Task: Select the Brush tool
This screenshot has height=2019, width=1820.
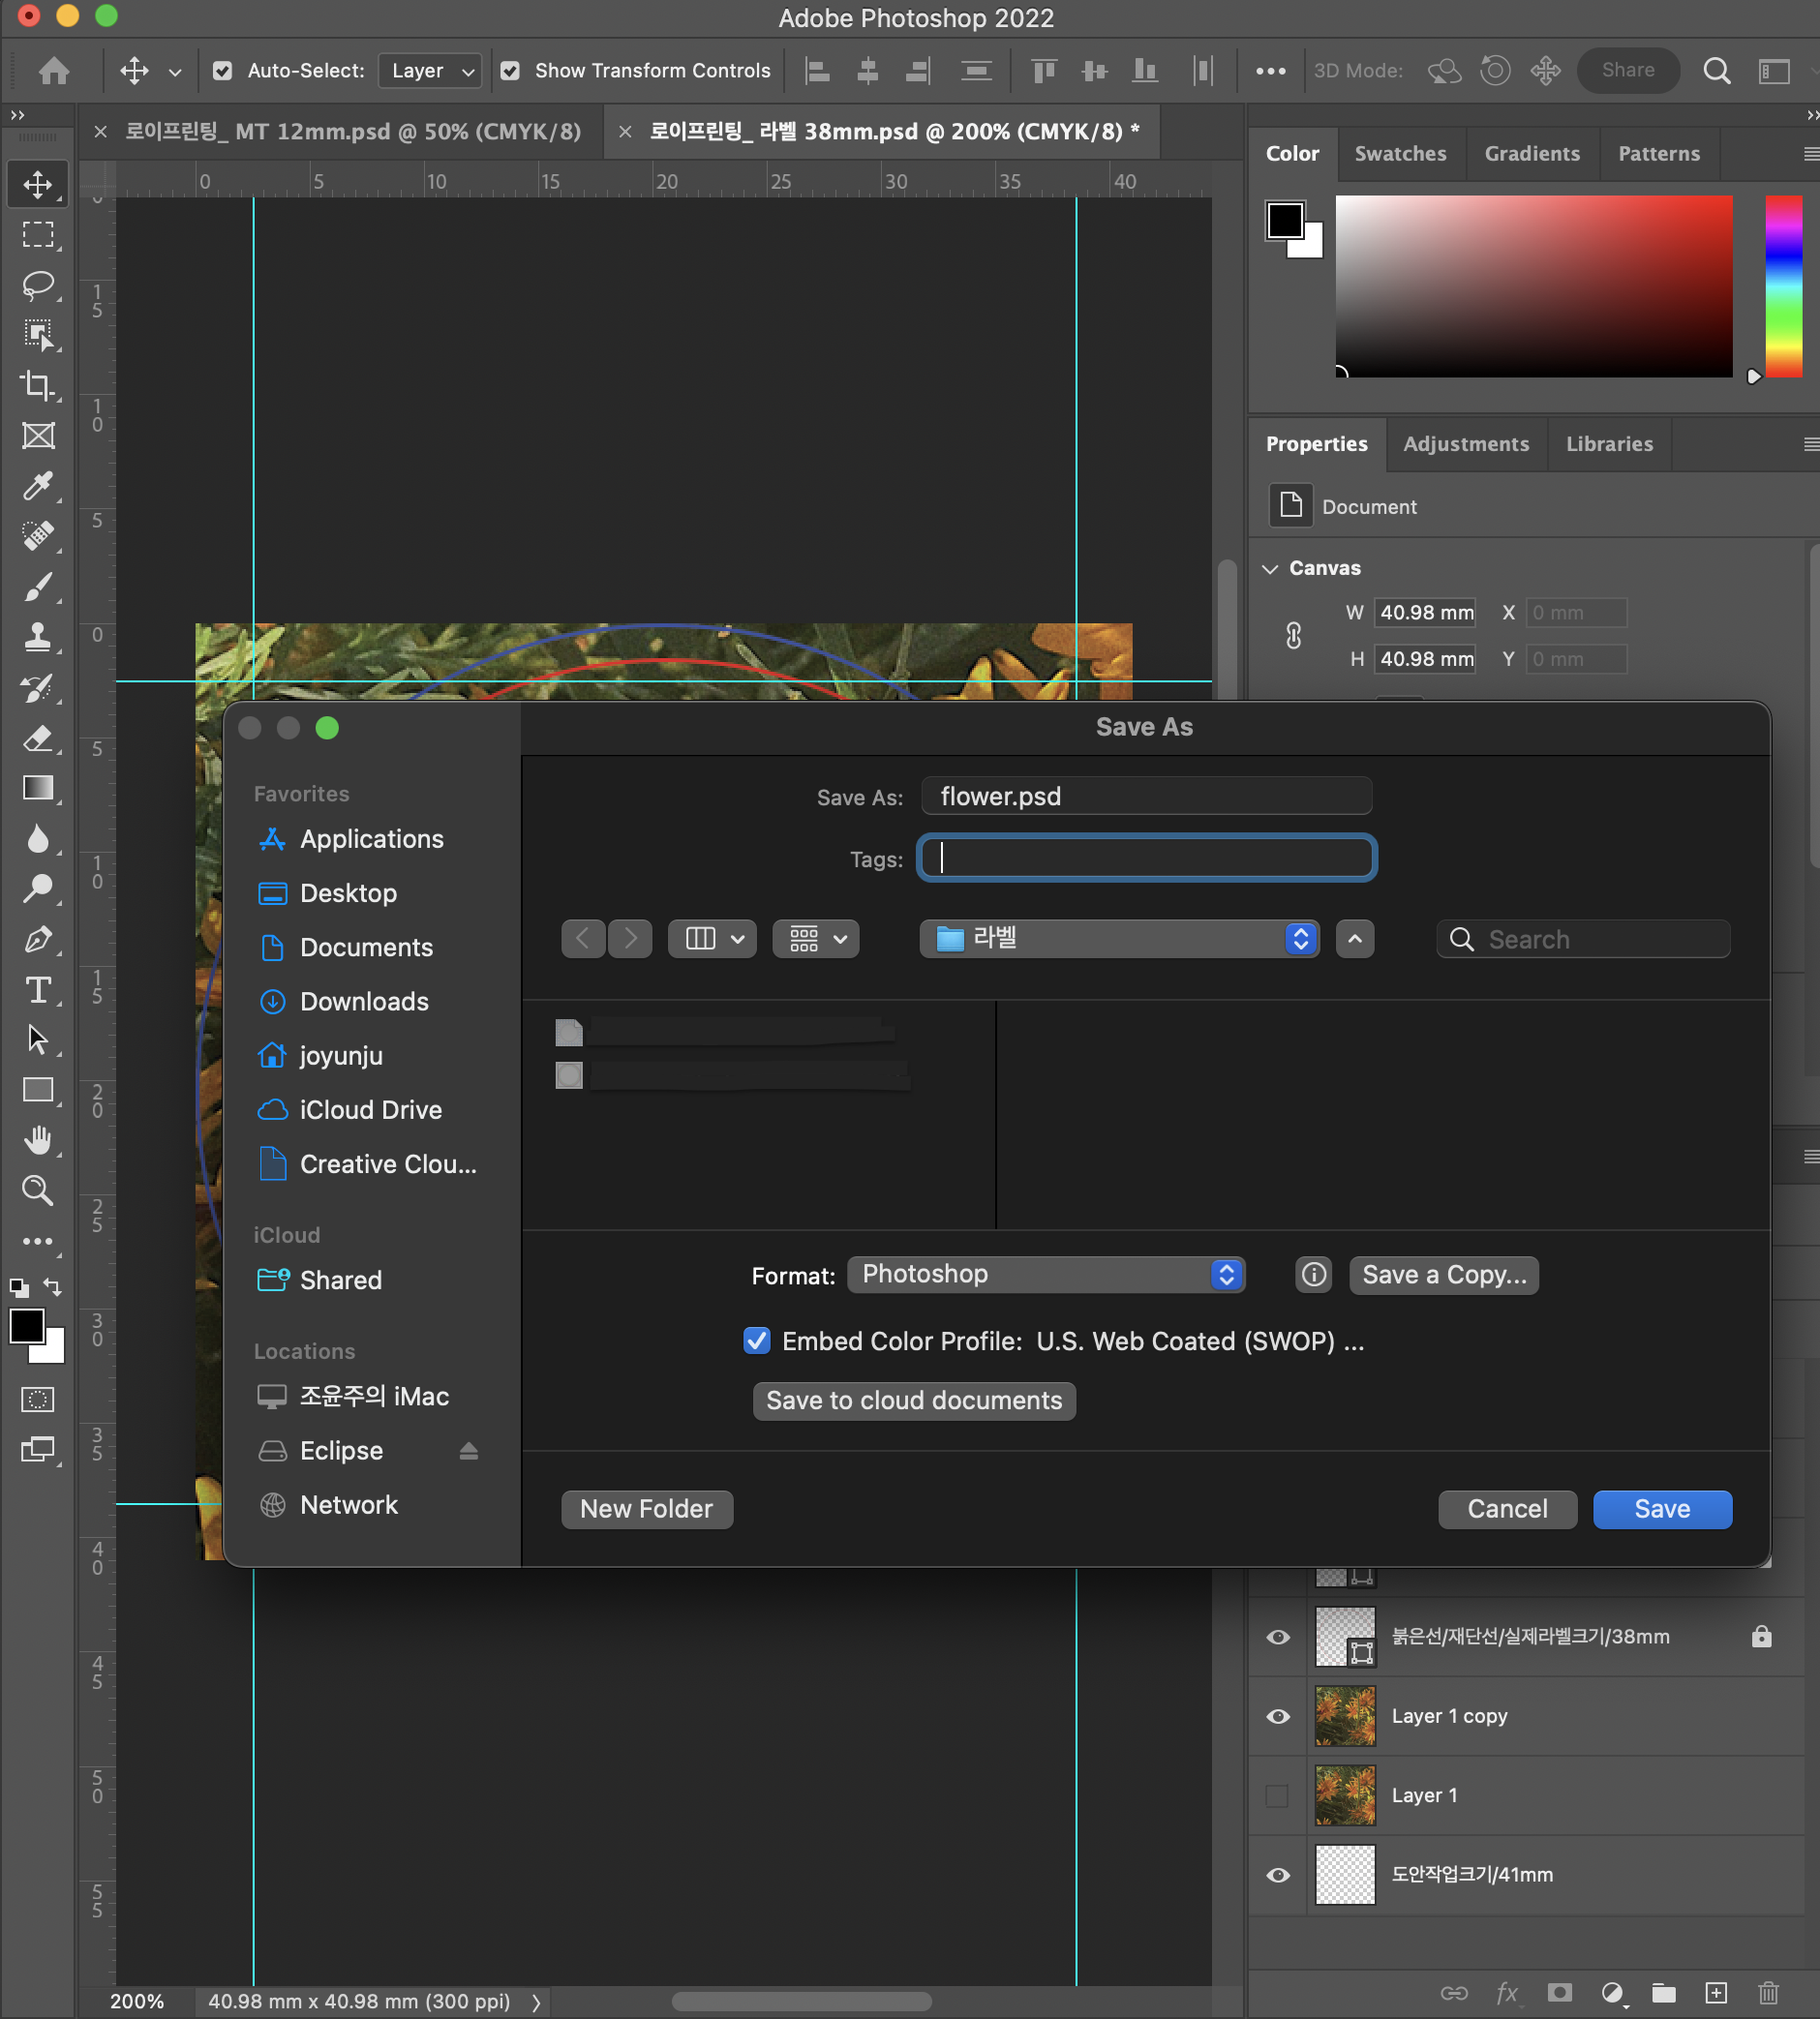Action: click(x=38, y=587)
